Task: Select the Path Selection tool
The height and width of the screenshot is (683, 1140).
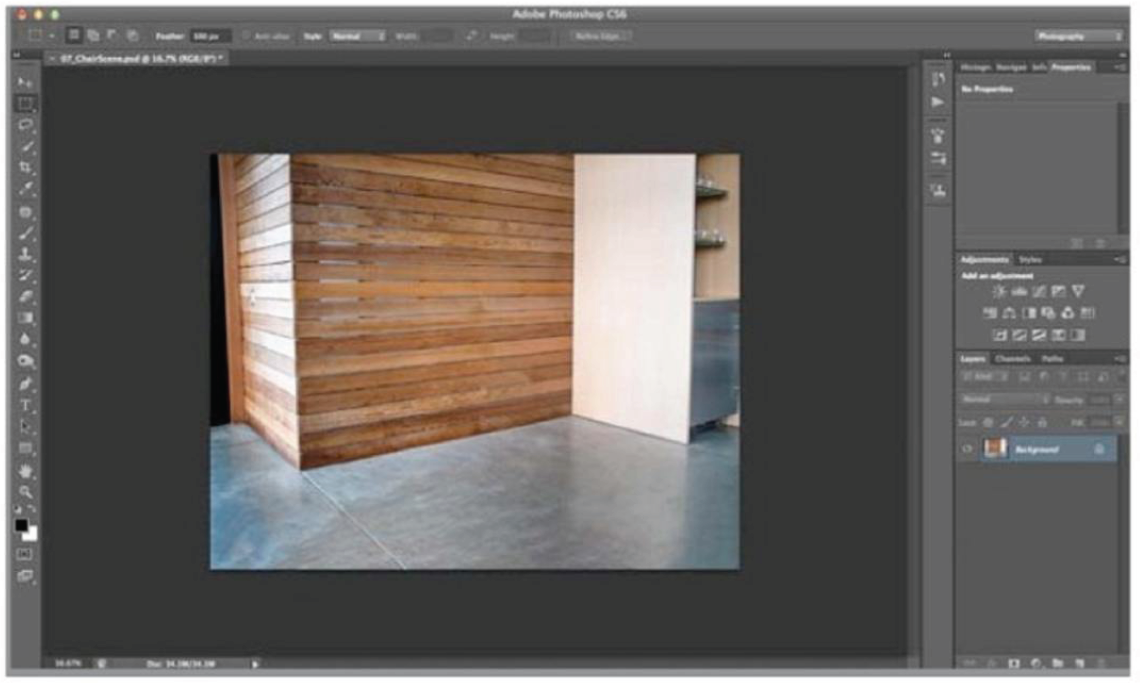Action: 25,427
